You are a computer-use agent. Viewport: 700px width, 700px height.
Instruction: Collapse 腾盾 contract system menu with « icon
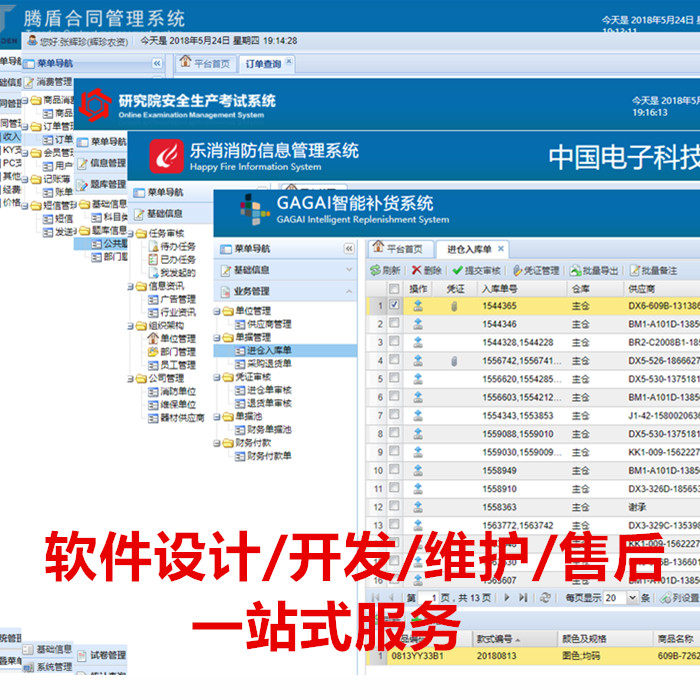[x=157, y=63]
